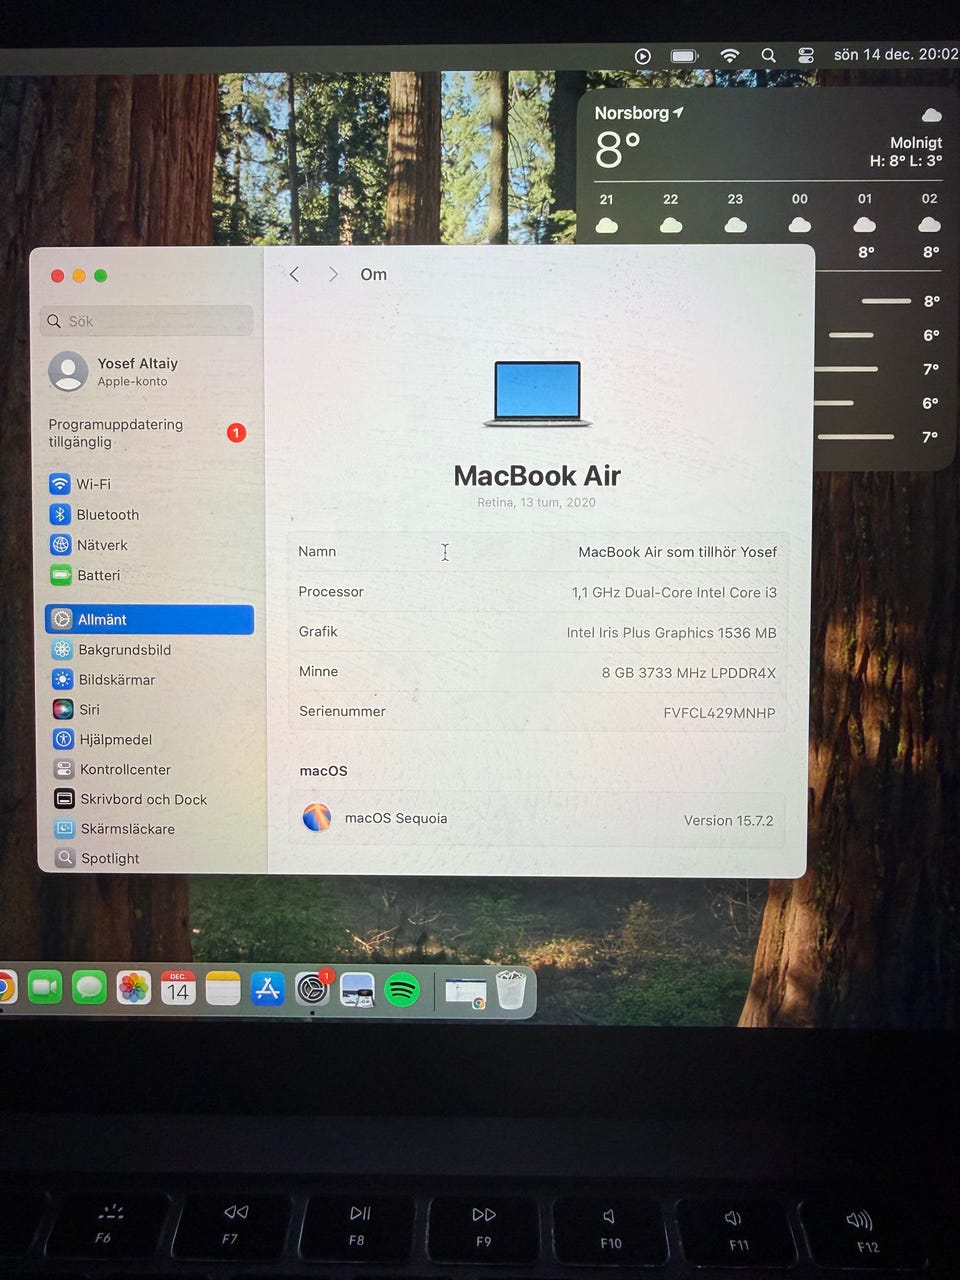
Task: Go back using the left chevron
Action: click(294, 274)
